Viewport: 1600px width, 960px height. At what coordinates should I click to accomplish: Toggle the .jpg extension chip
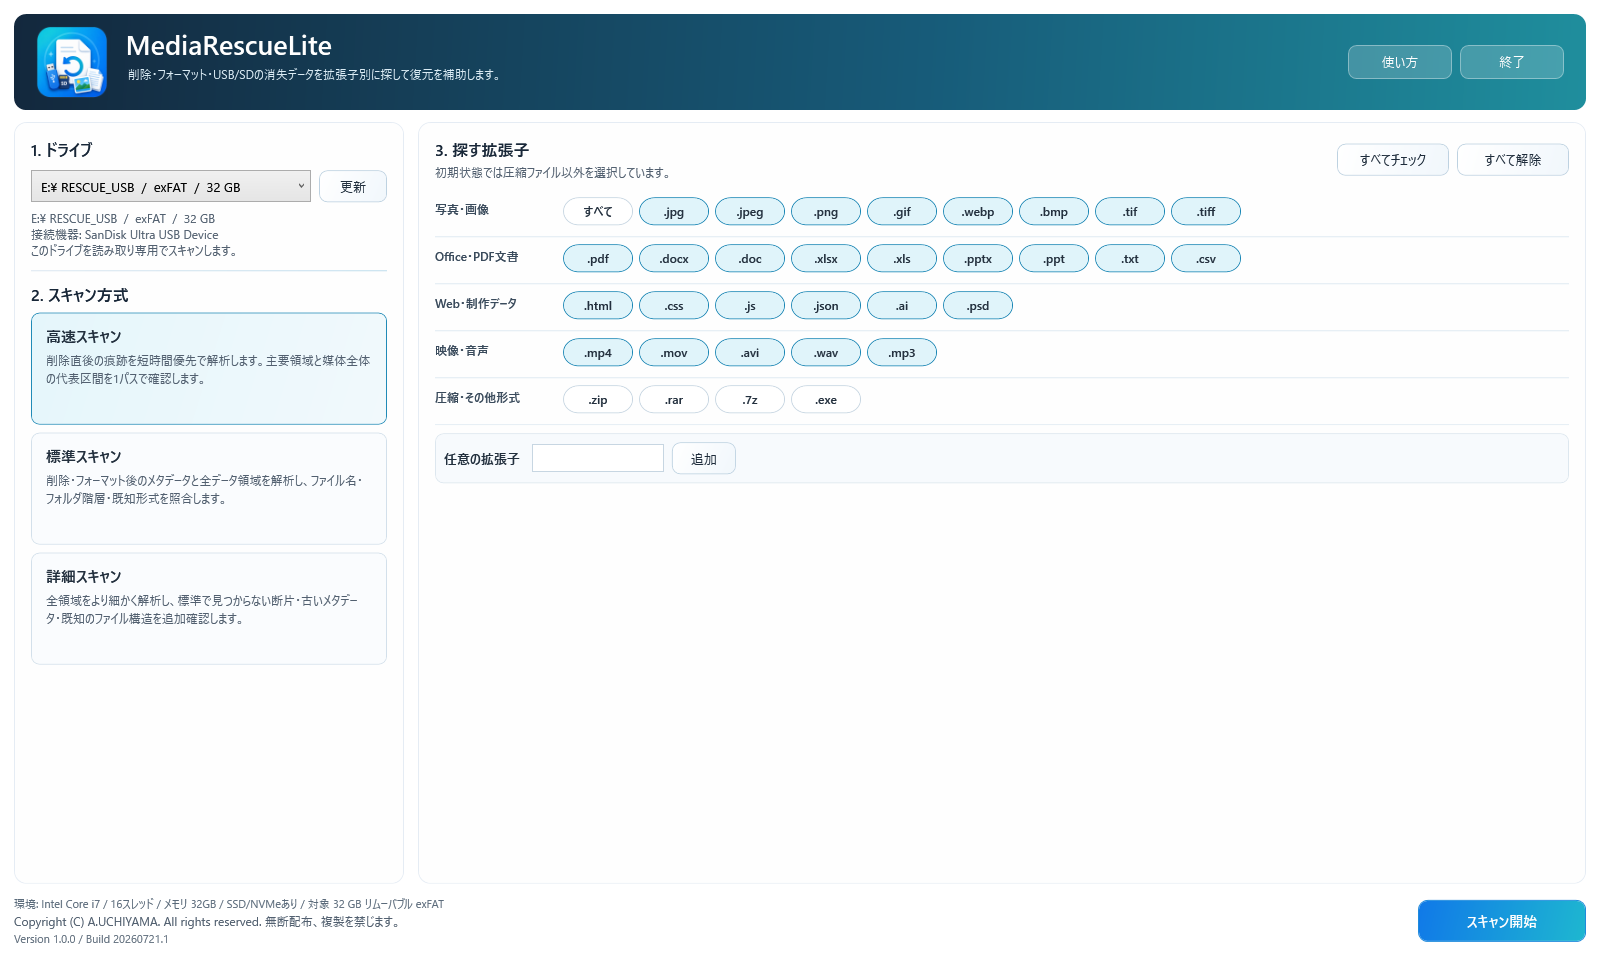tap(674, 212)
